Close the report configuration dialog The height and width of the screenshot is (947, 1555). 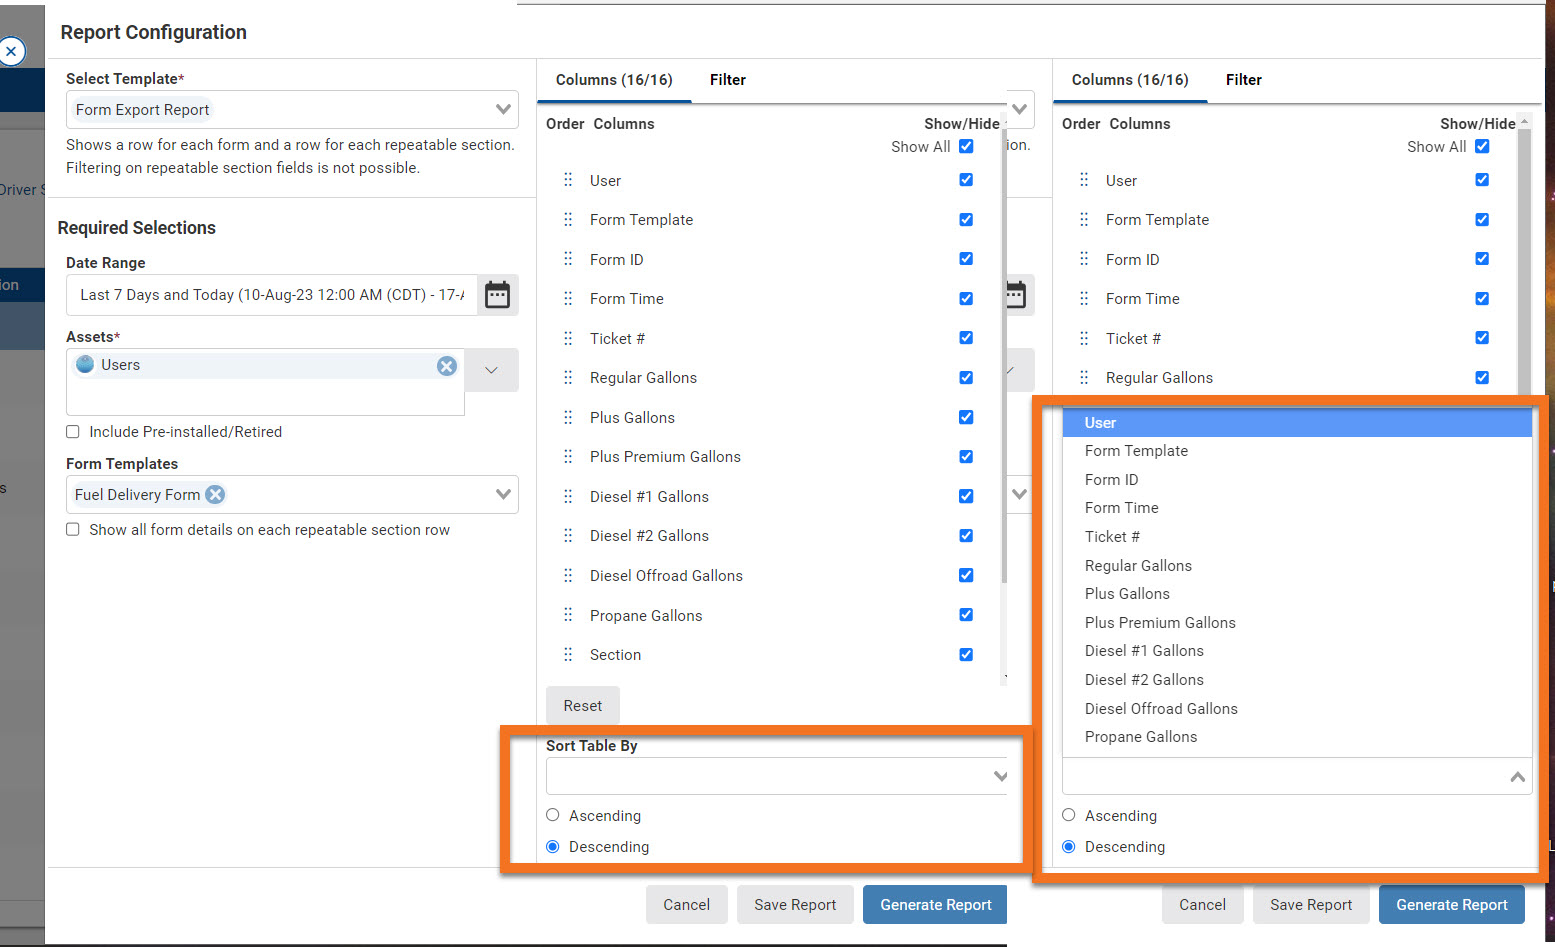(12, 51)
